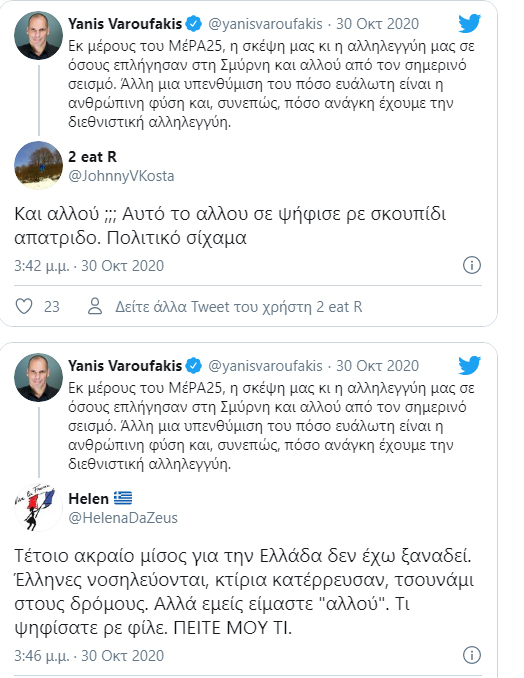
Task: Open the 3:42 μ.μ. · 30 Οκτ 2020 timestamp
Action: tap(89, 265)
